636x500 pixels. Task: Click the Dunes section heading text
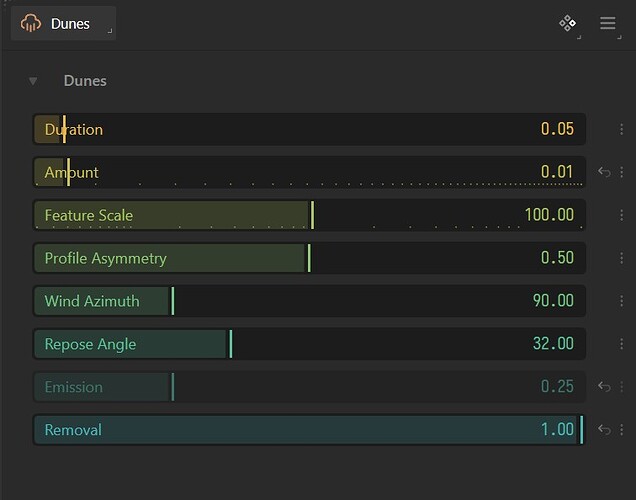[85, 81]
